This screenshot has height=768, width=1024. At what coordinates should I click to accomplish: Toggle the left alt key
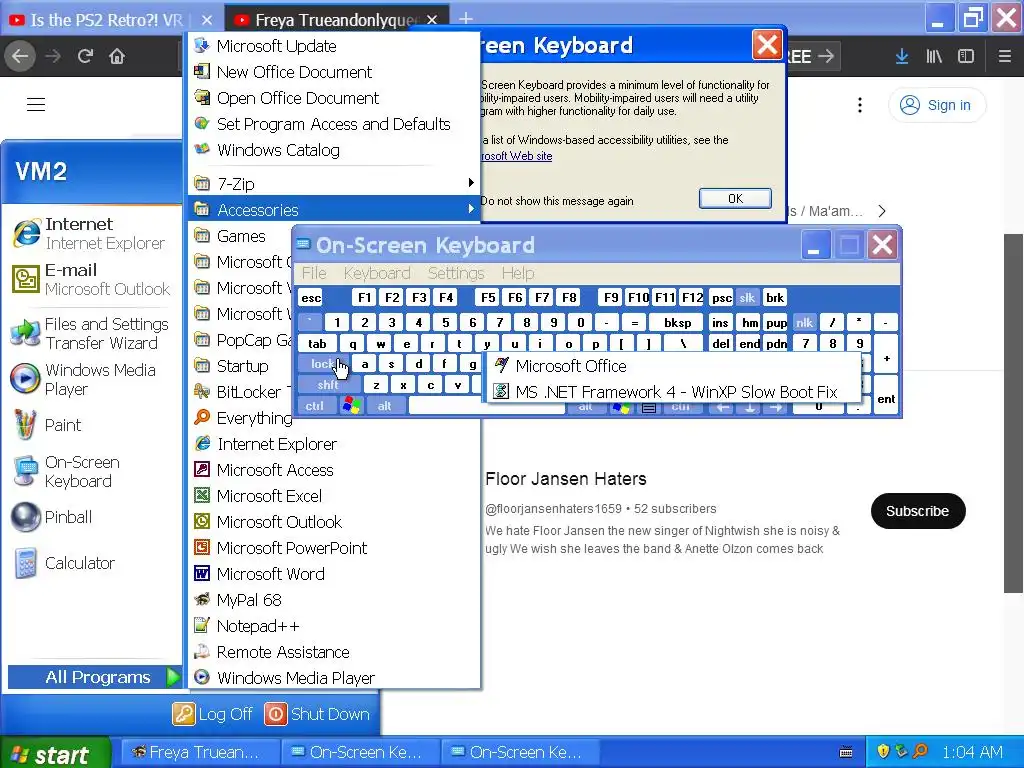point(384,406)
